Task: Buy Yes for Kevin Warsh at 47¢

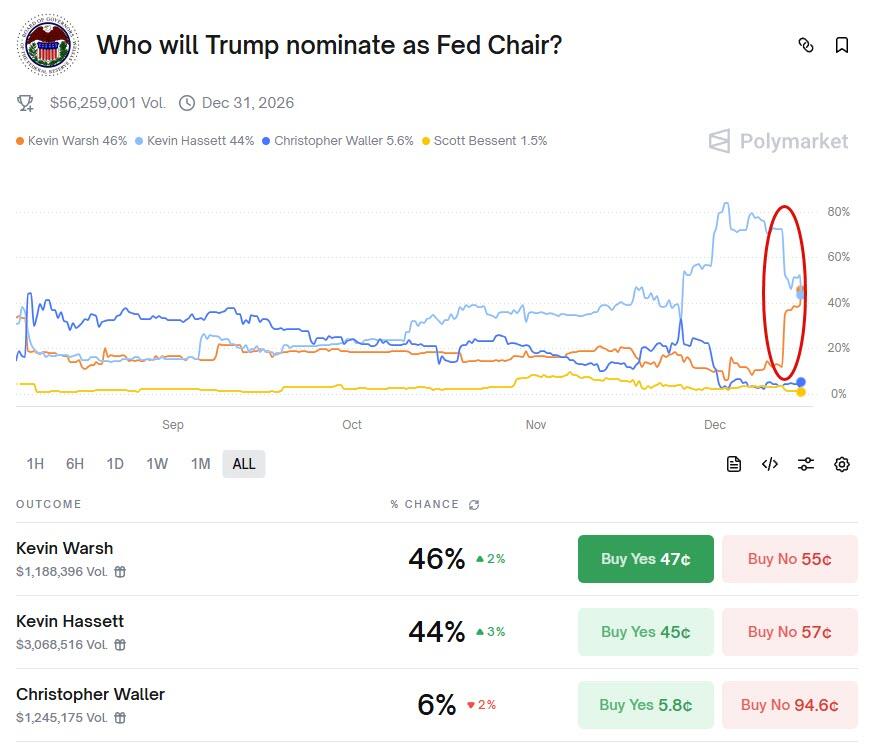Action: click(x=645, y=559)
